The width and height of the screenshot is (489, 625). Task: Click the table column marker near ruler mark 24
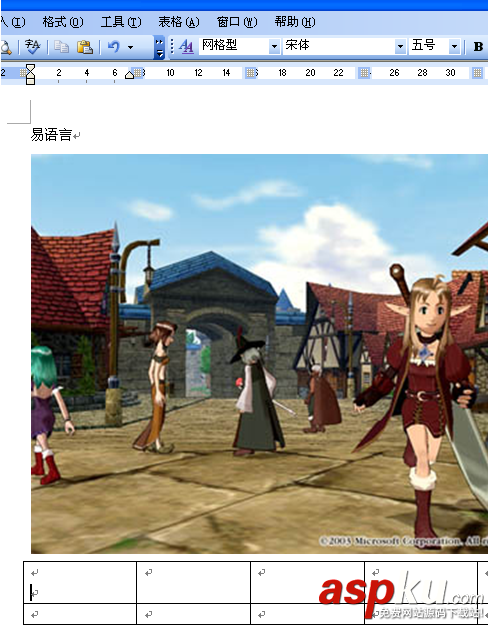364,73
